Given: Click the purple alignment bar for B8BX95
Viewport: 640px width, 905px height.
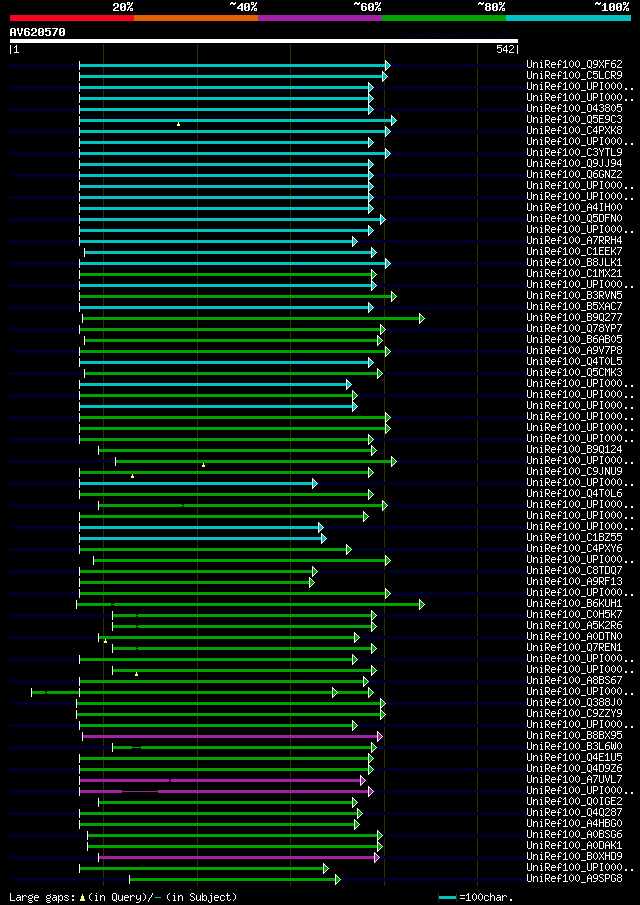Looking at the screenshot, I should 233,736.
